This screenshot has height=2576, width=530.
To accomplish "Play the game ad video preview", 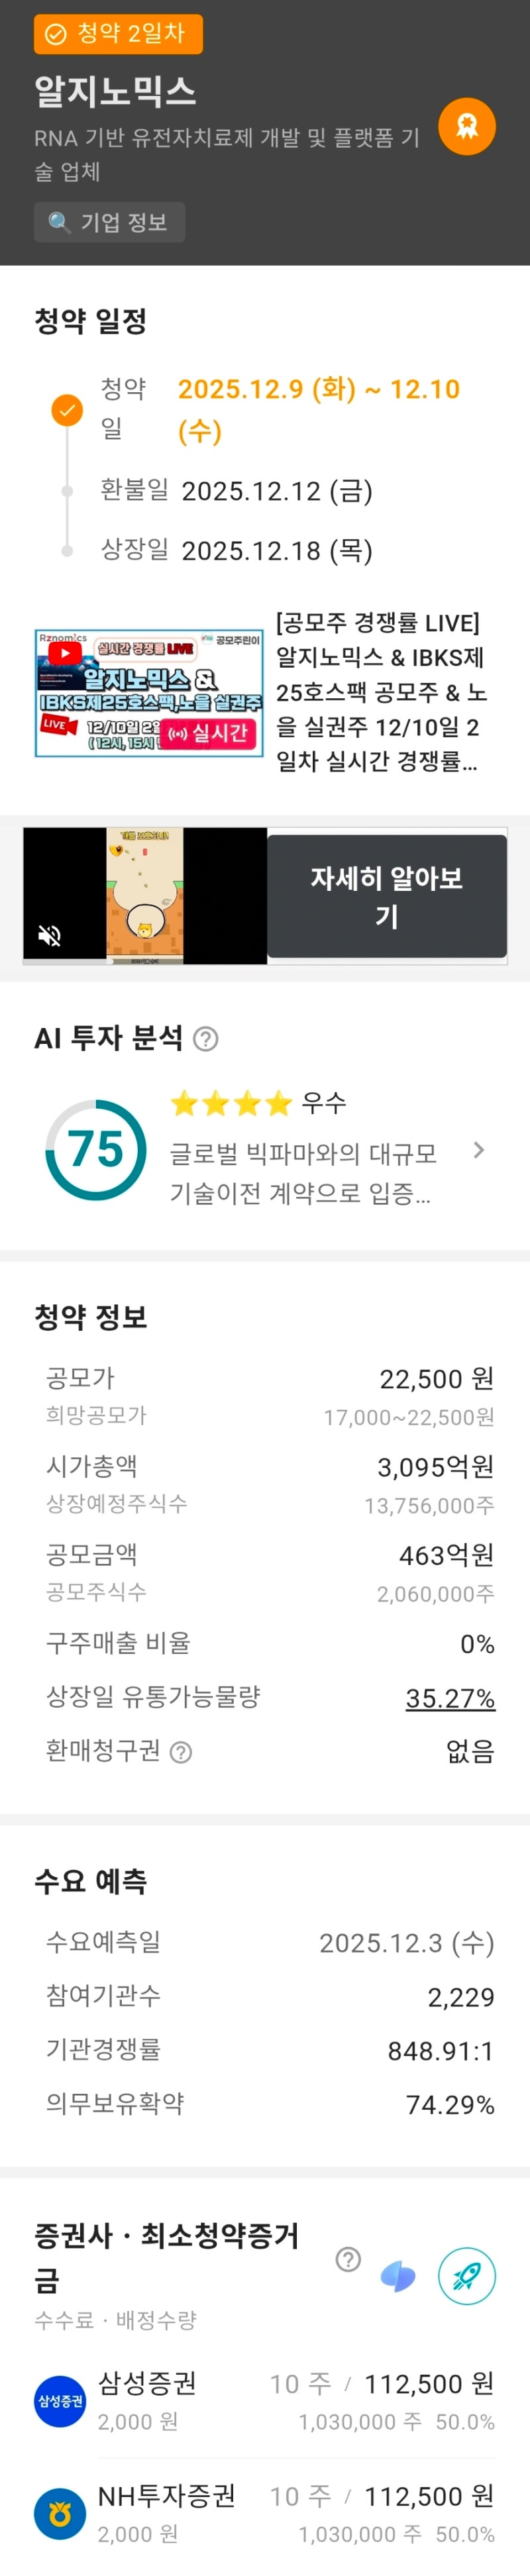I will point(145,896).
